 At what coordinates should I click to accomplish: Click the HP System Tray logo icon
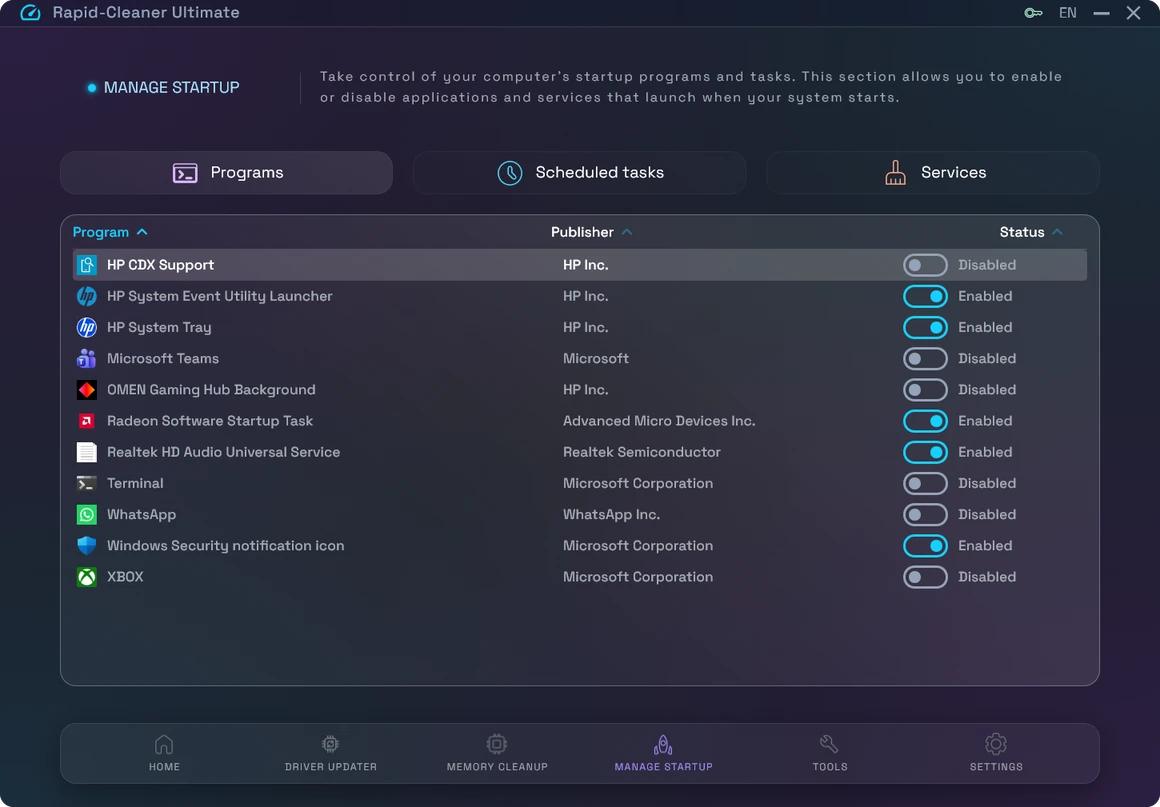pyautogui.click(x=87, y=327)
